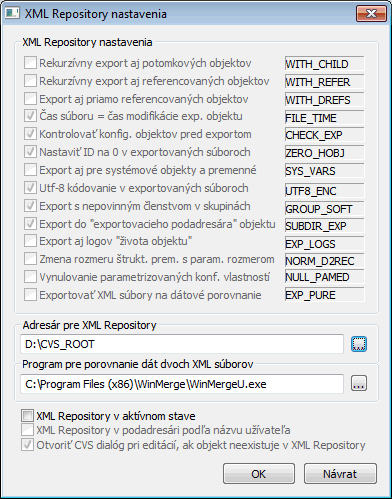Toggle Čas súboru = čas modifikácie checkbox
Image resolution: width=392 pixels, height=499 pixels.
click(x=30, y=116)
